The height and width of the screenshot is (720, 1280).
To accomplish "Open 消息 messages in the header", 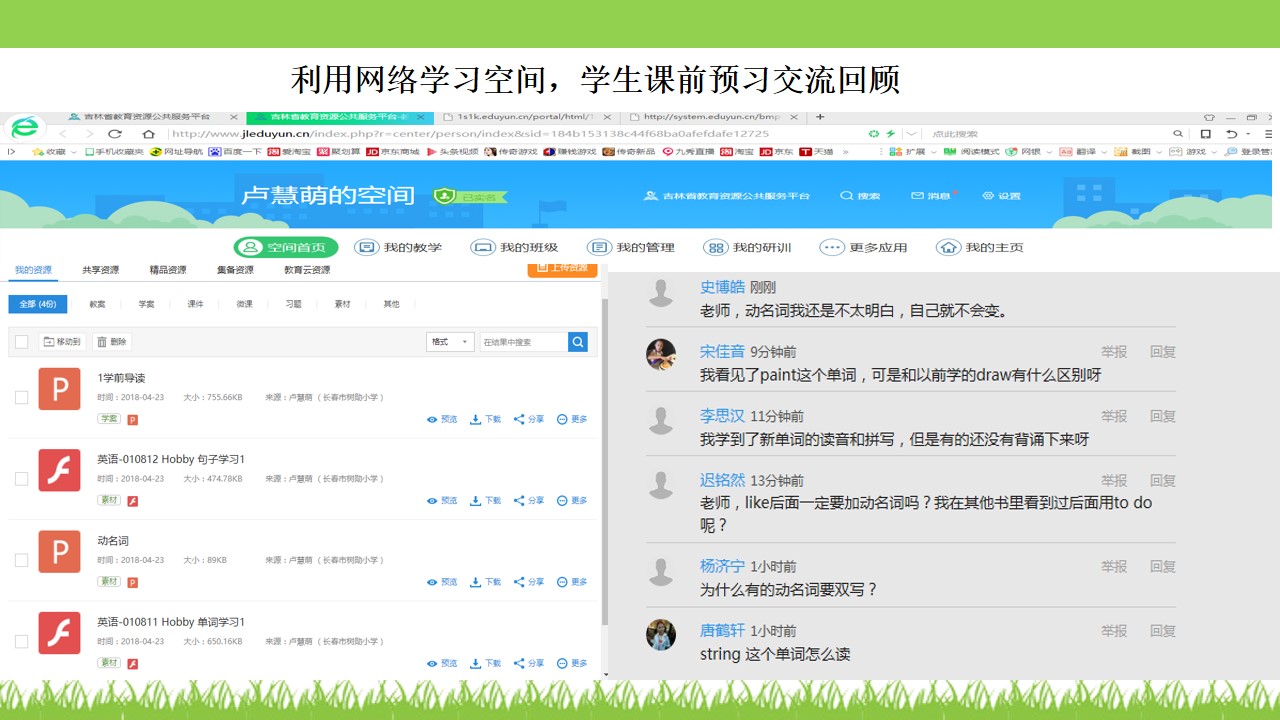I will (930, 196).
